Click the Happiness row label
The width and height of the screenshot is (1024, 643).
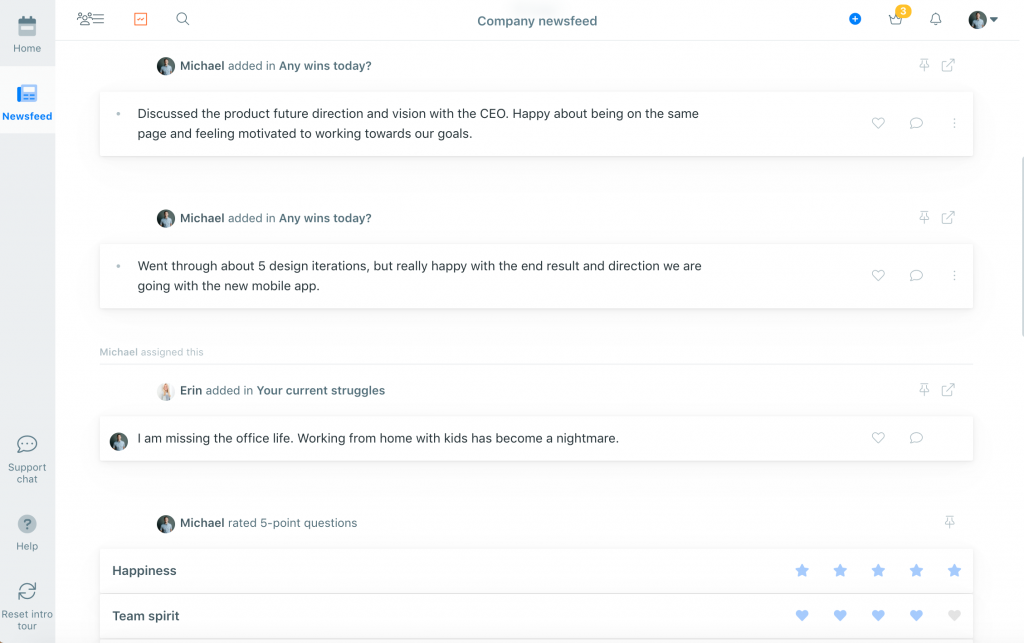coord(144,571)
